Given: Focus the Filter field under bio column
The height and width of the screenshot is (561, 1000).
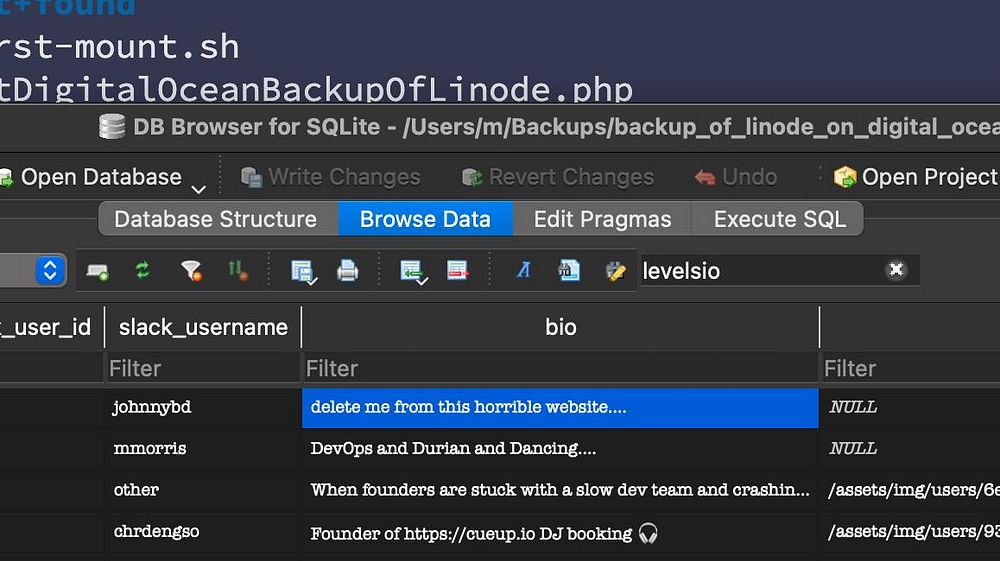Looking at the screenshot, I should [x=560, y=369].
